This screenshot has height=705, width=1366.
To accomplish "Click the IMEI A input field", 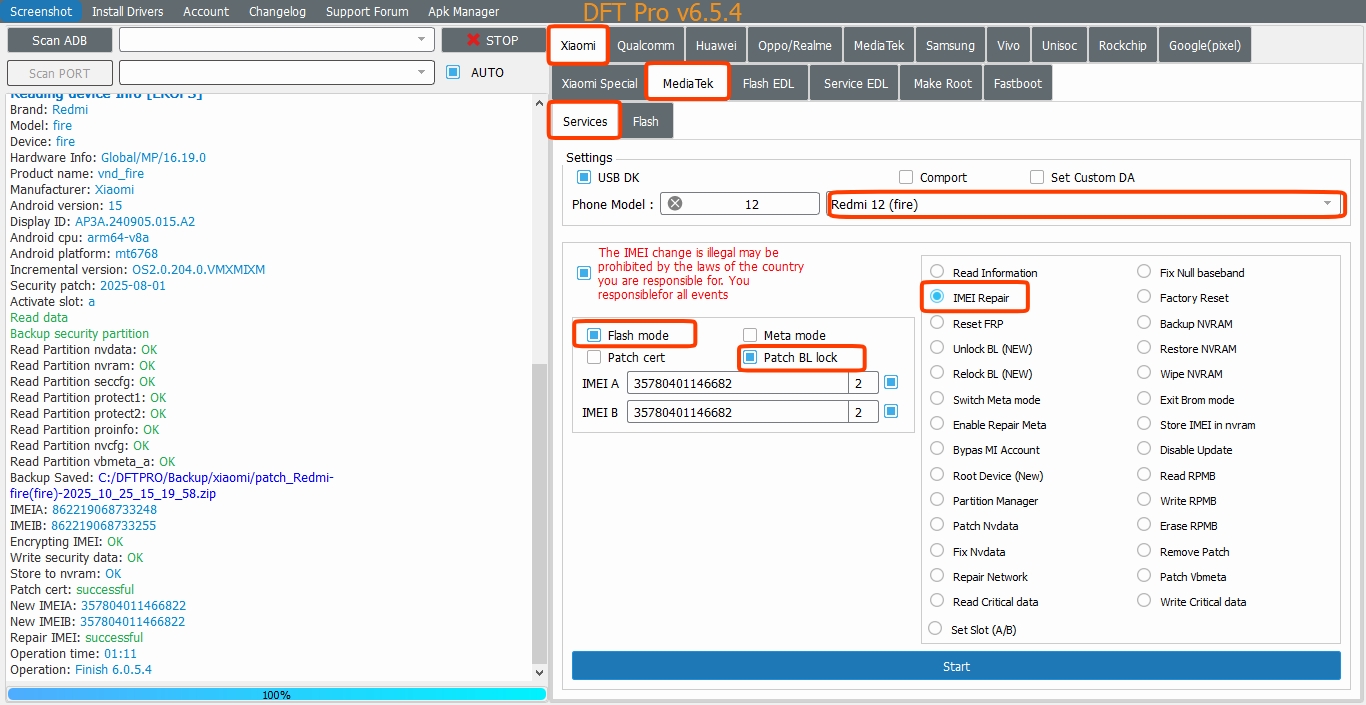I will pos(737,383).
